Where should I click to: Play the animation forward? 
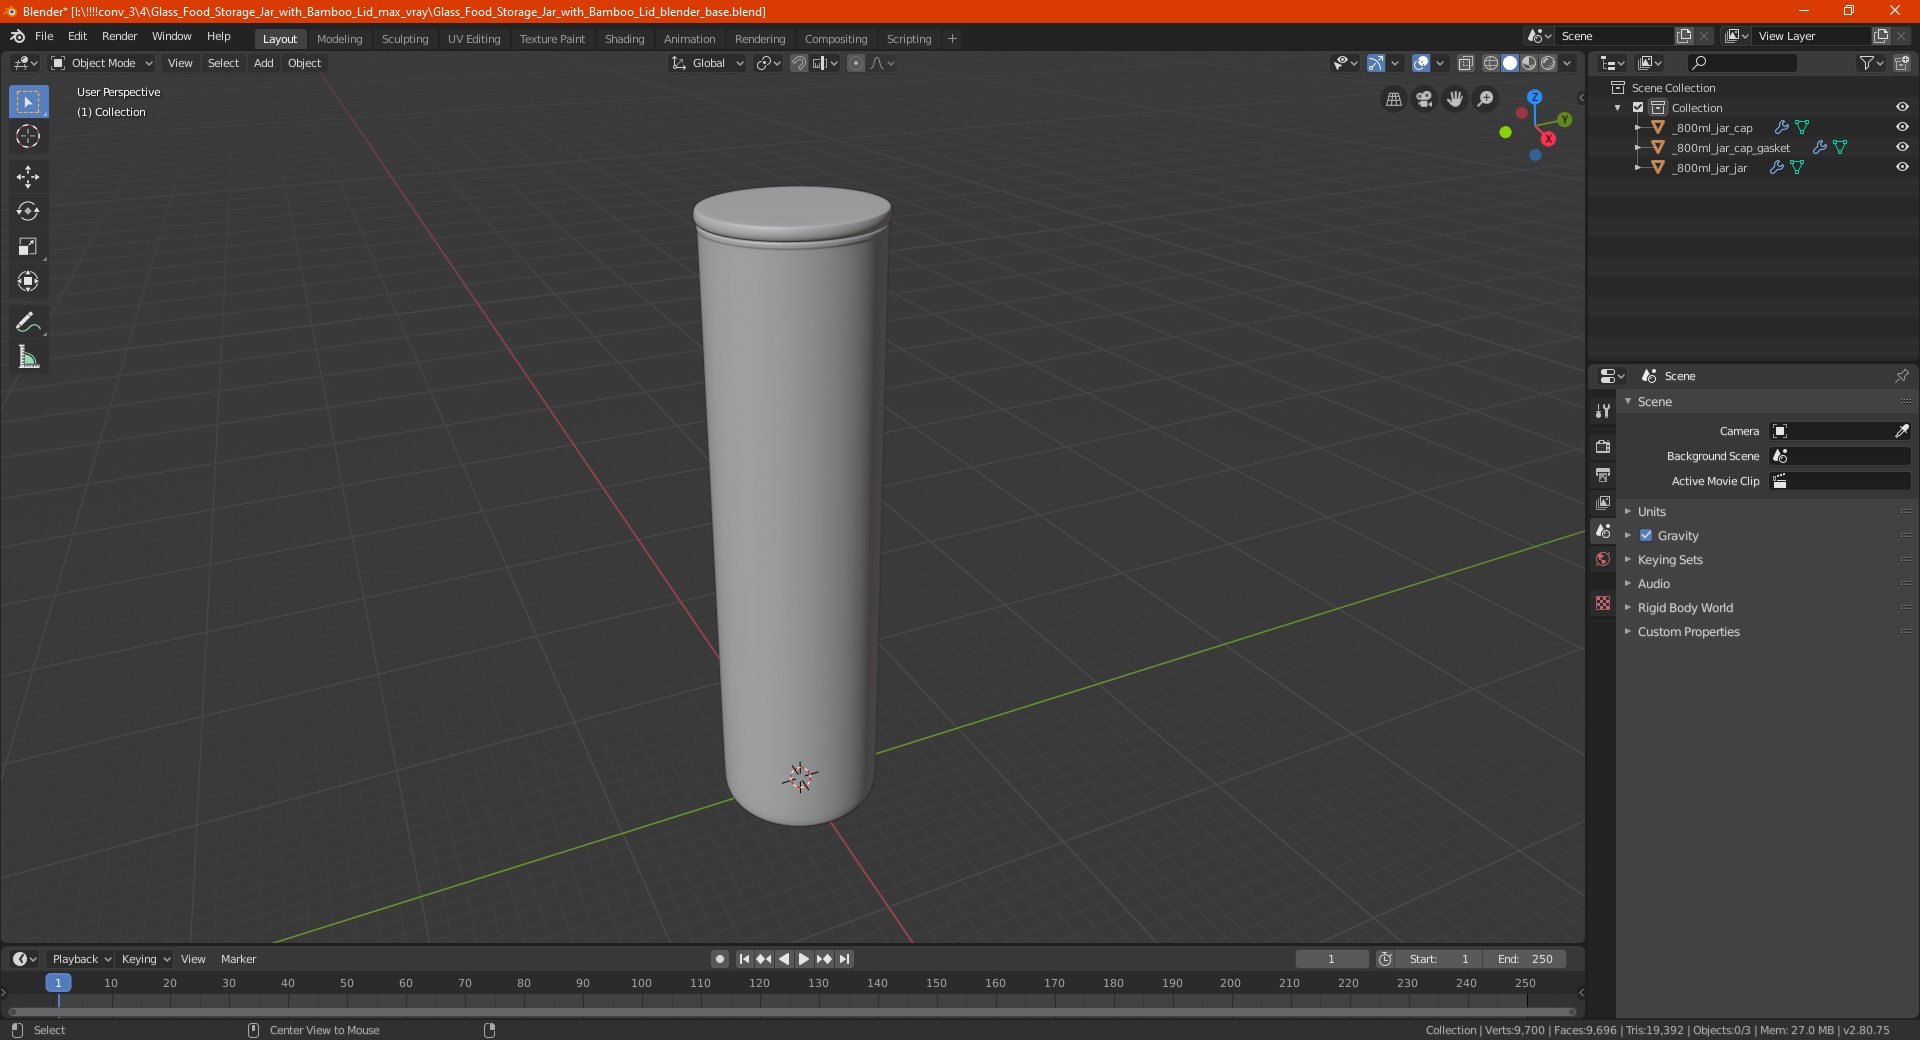(804, 959)
